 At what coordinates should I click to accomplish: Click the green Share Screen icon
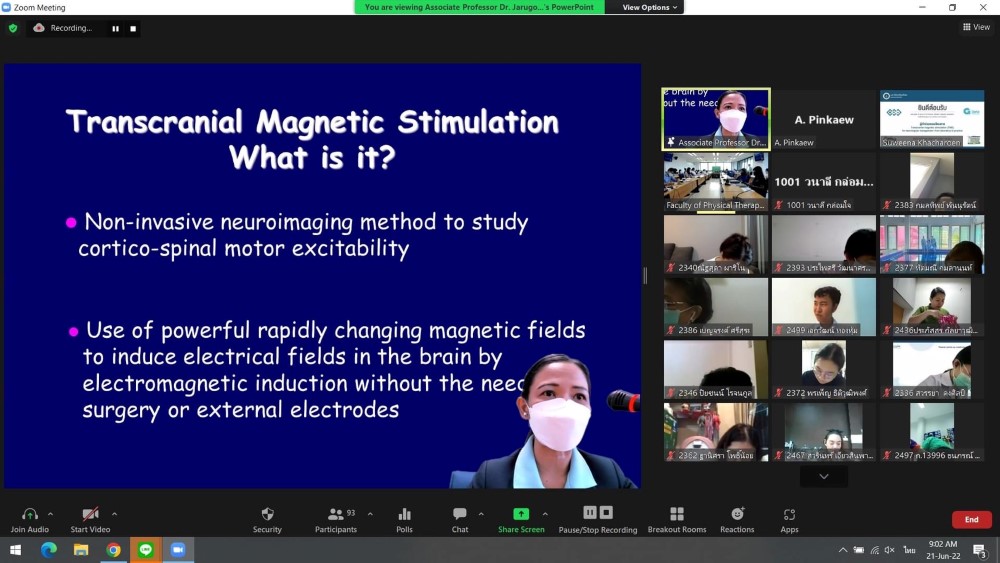pos(521,514)
